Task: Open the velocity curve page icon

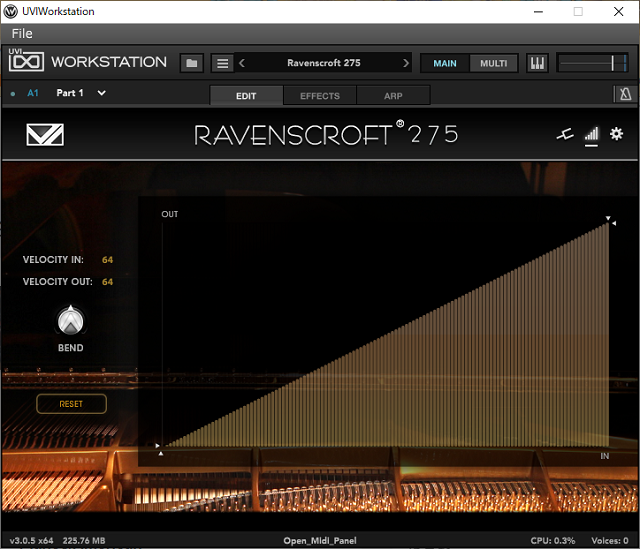Action: 591,134
